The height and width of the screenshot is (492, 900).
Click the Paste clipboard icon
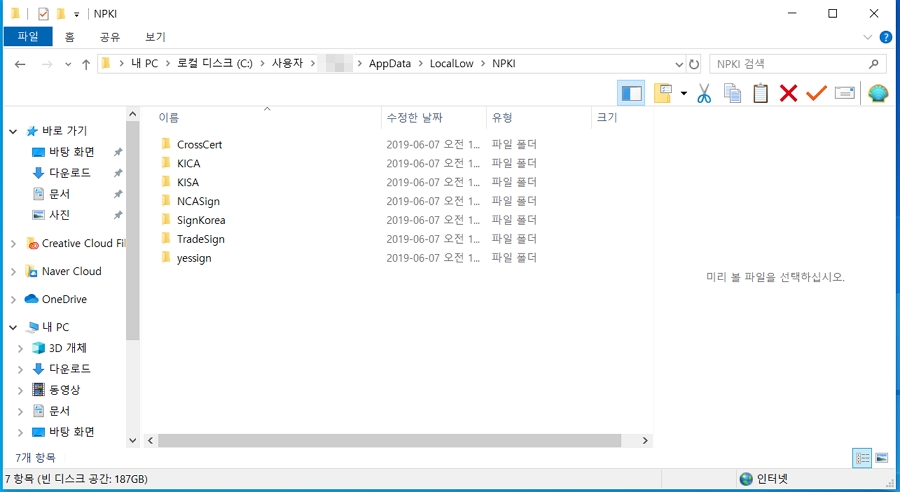point(761,93)
